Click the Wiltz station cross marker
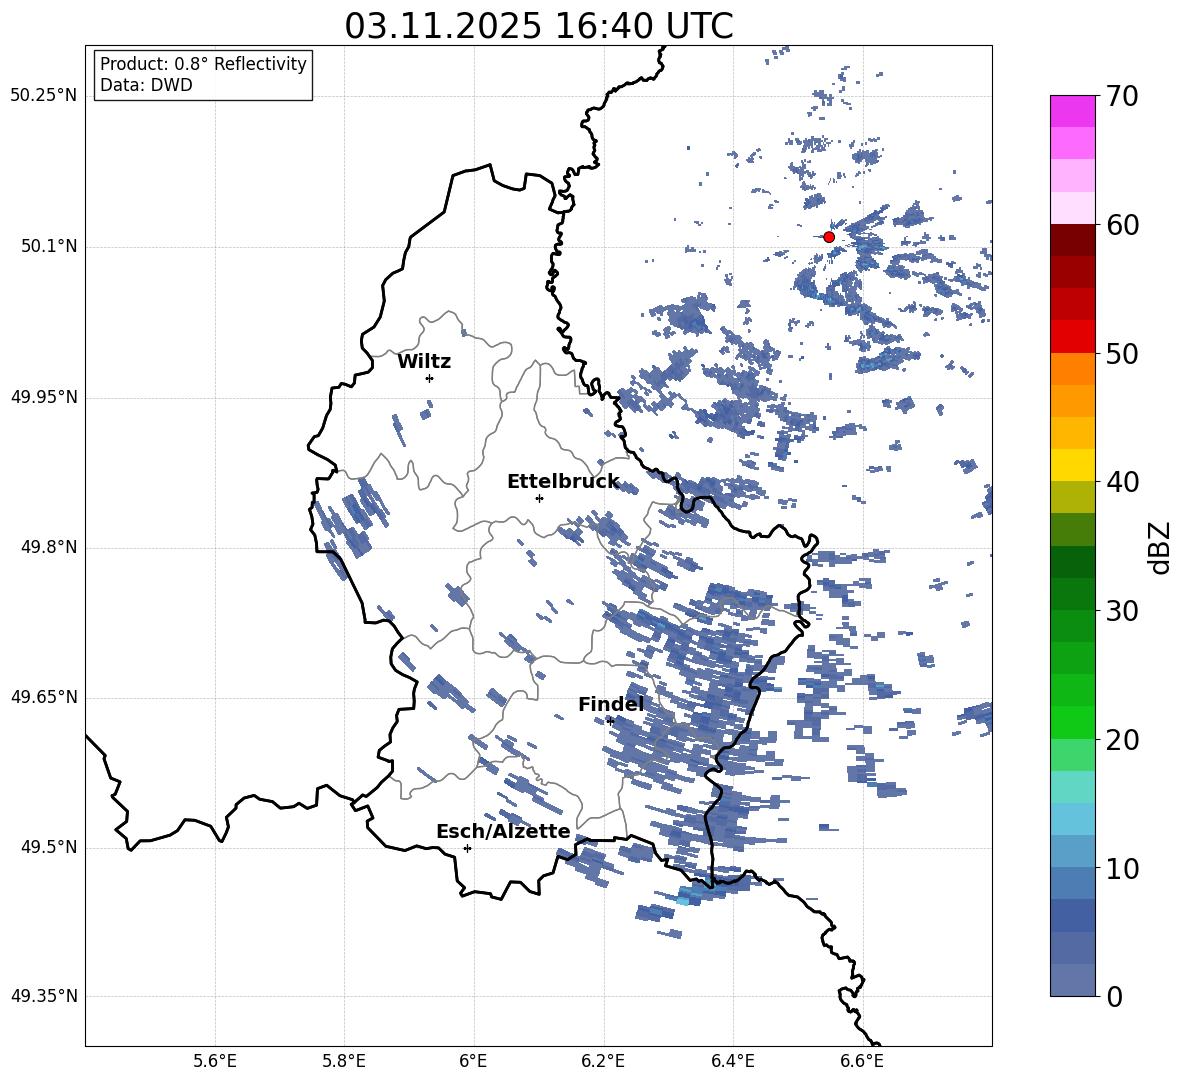Viewport: 1184px width, 1081px height. [430, 378]
